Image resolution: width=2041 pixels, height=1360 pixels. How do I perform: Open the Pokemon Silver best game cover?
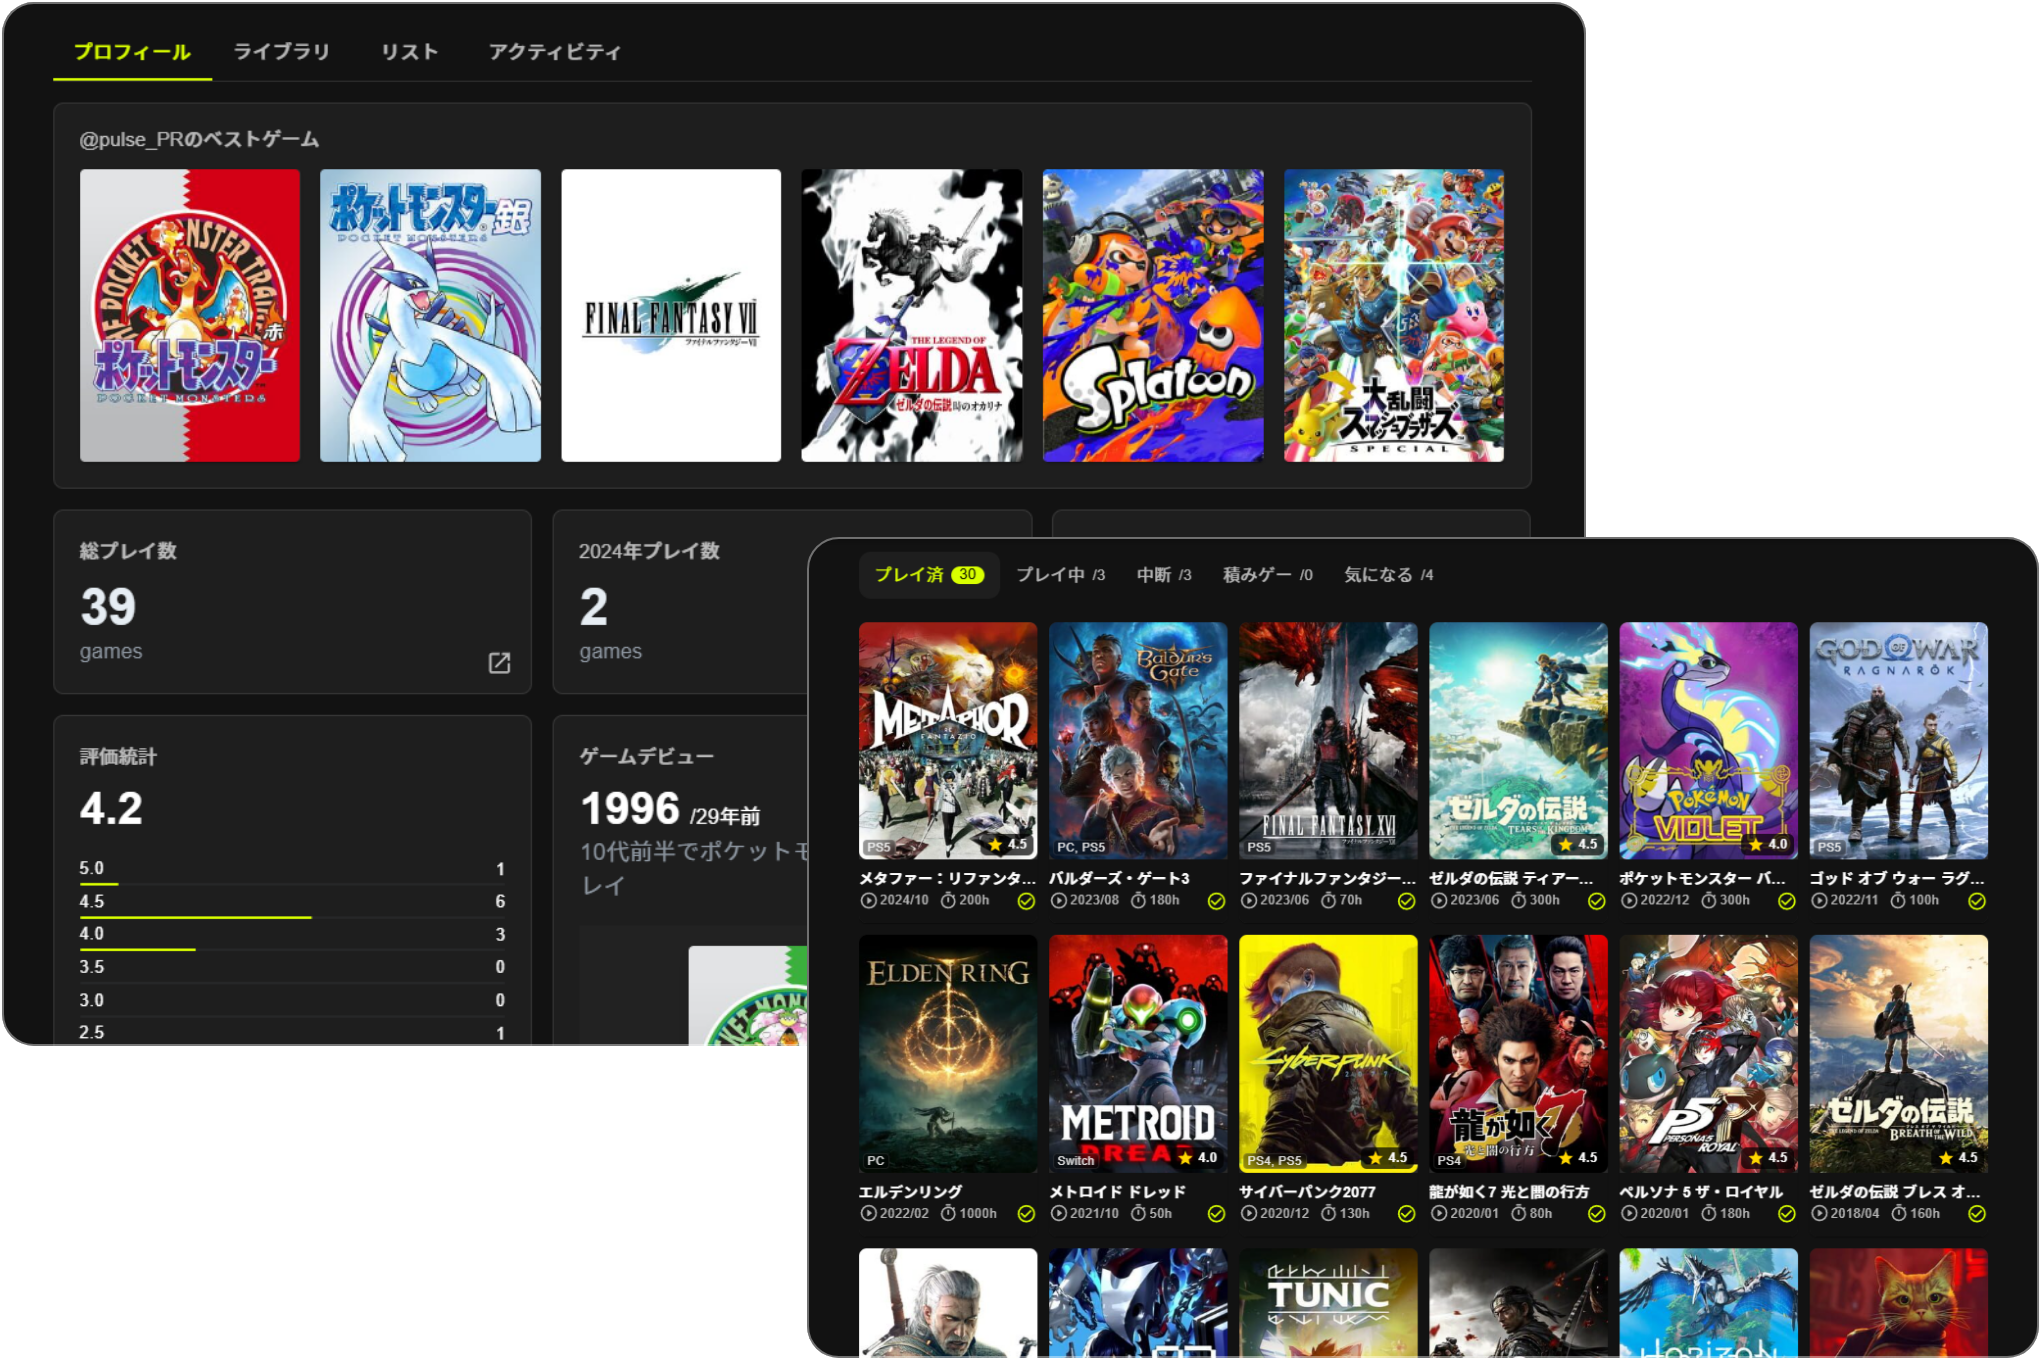pyautogui.click(x=431, y=315)
